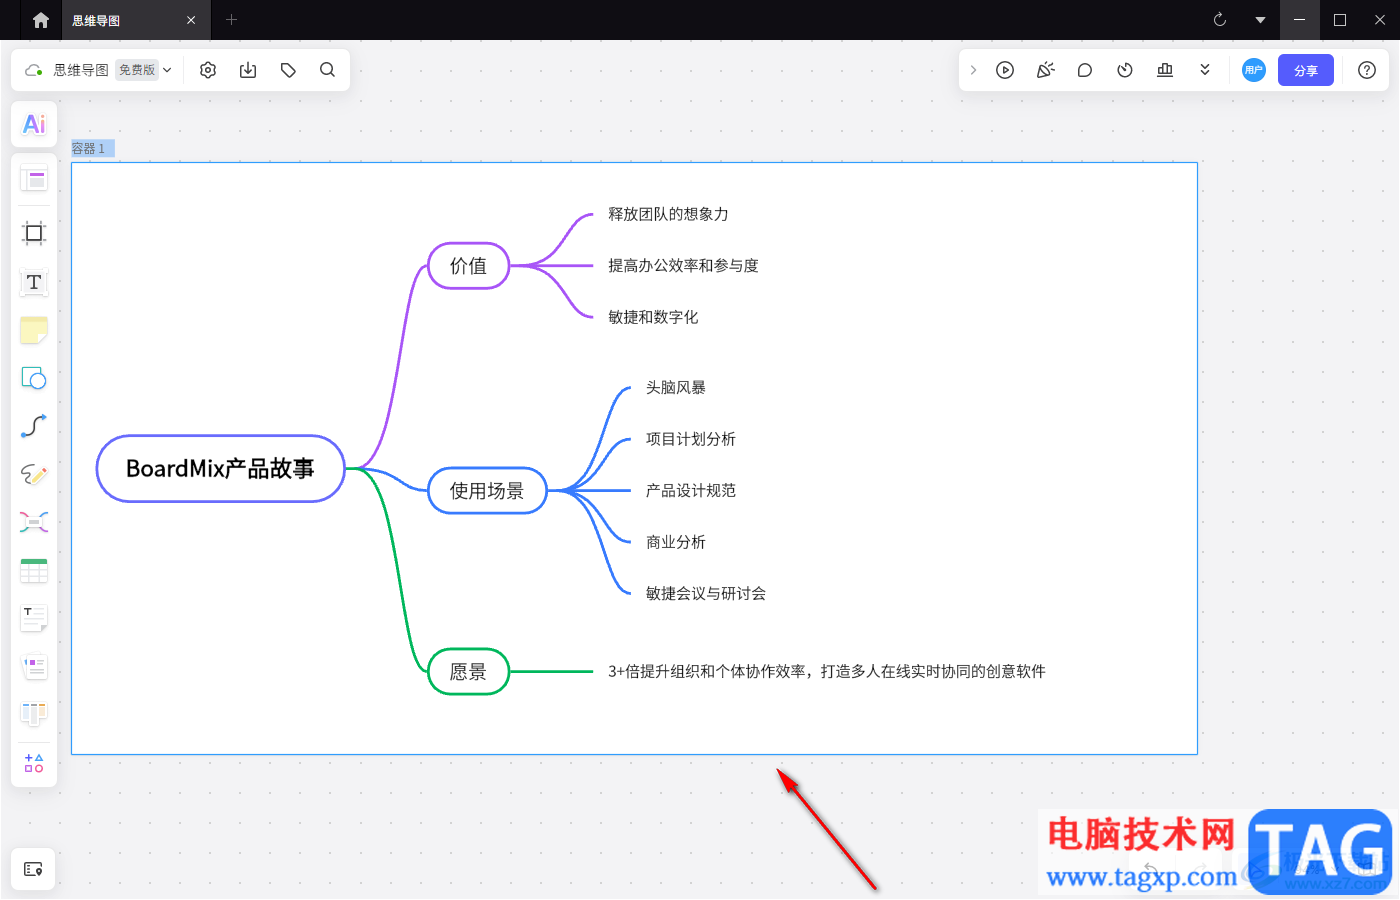Select the 愿景 branch node
The width and height of the screenshot is (1400, 900).
coord(468,672)
